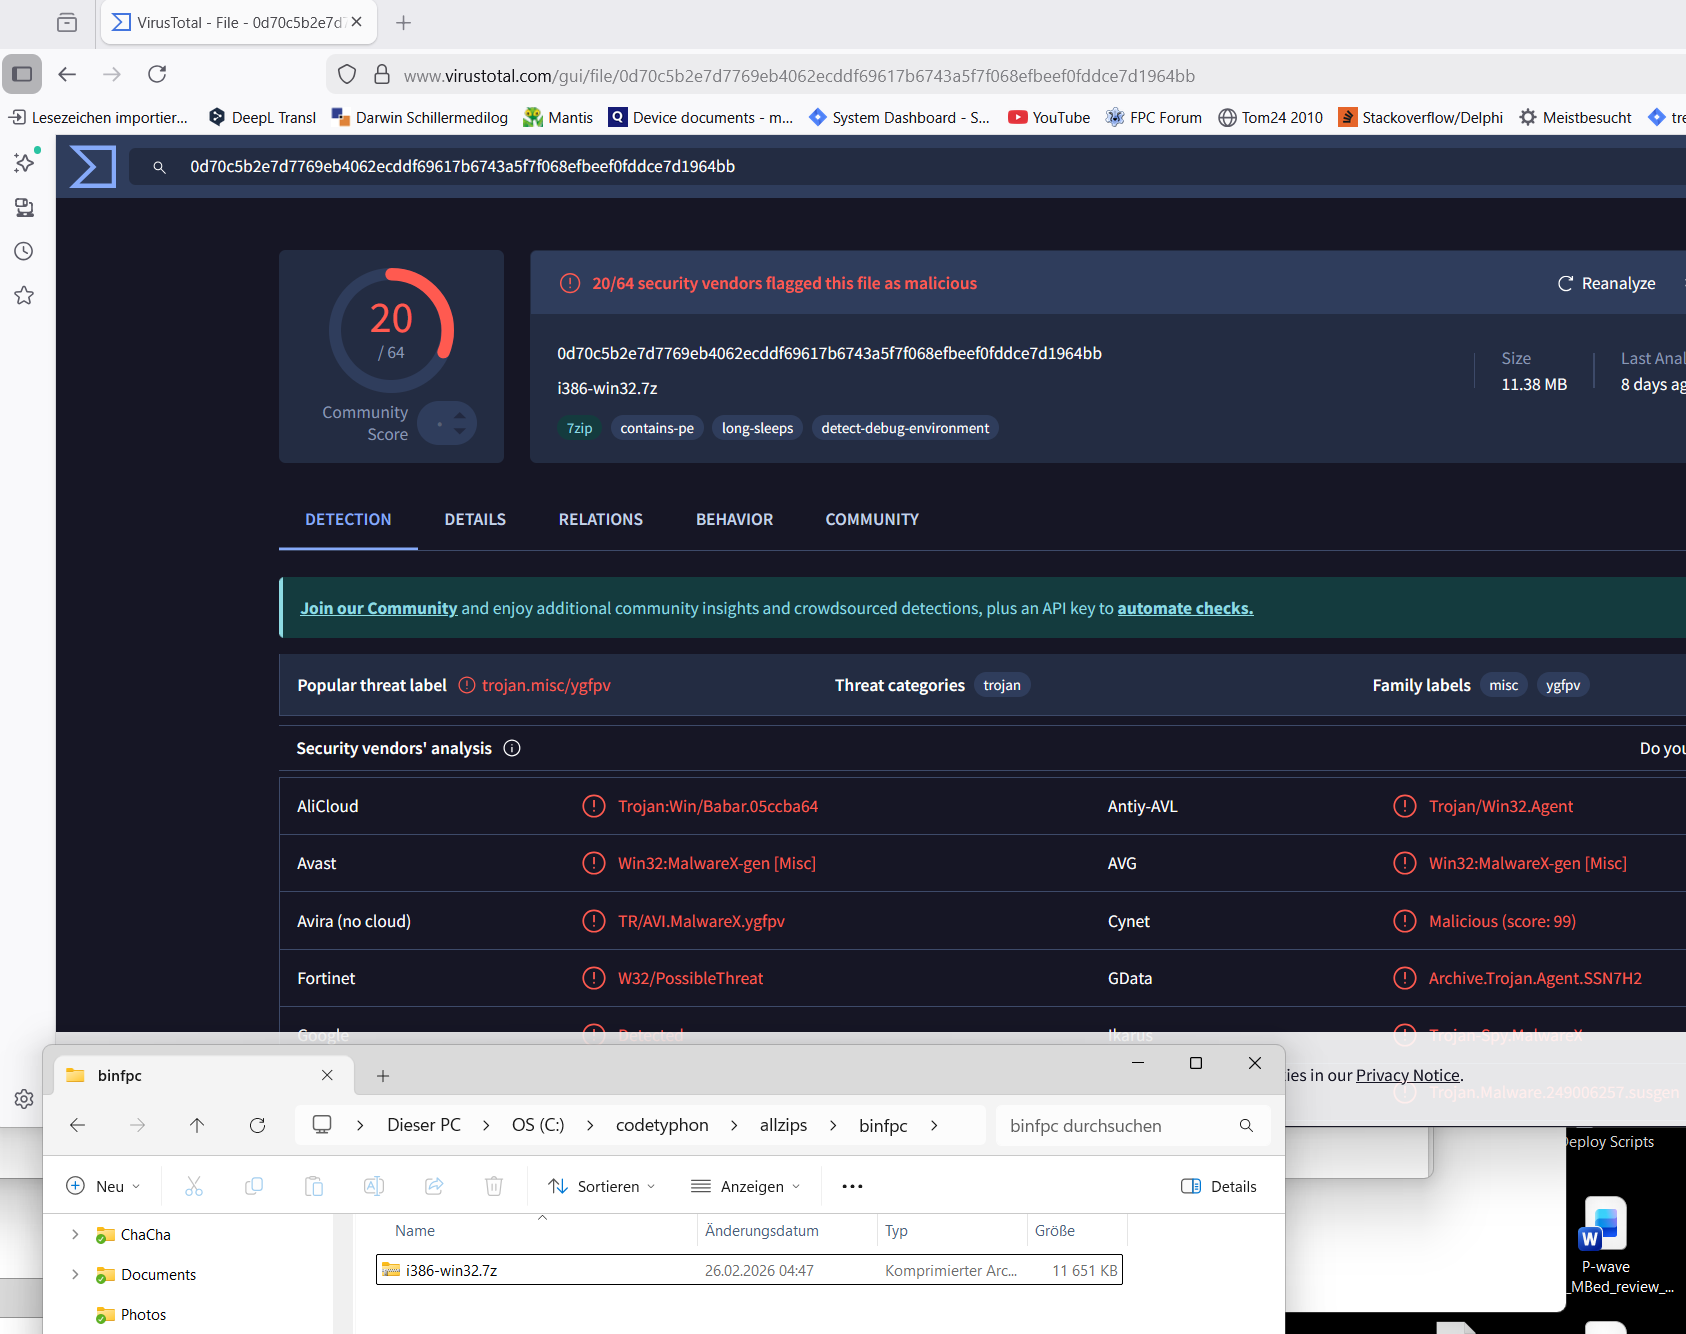Viewport: 1686px width, 1334px height.
Task: Click the Explorer up-directory arrow
Action: pyautogui.click(x=197, y=1125)
